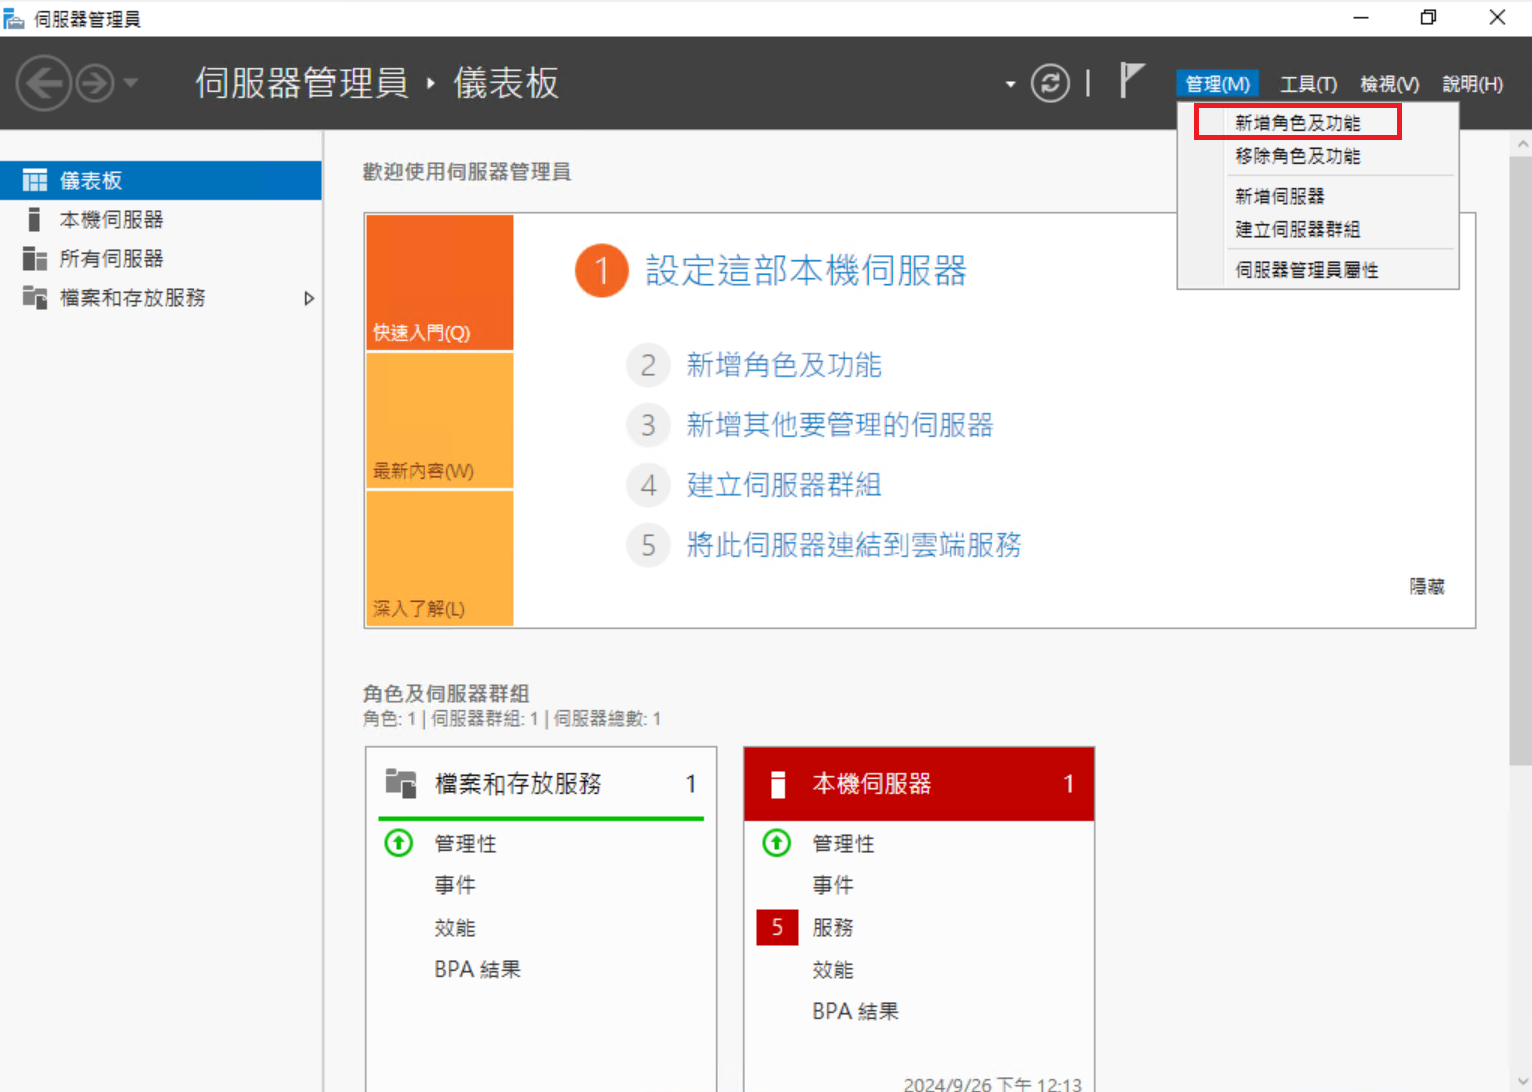Open the red 本機伺服器 tile header

tap(919, 783)
